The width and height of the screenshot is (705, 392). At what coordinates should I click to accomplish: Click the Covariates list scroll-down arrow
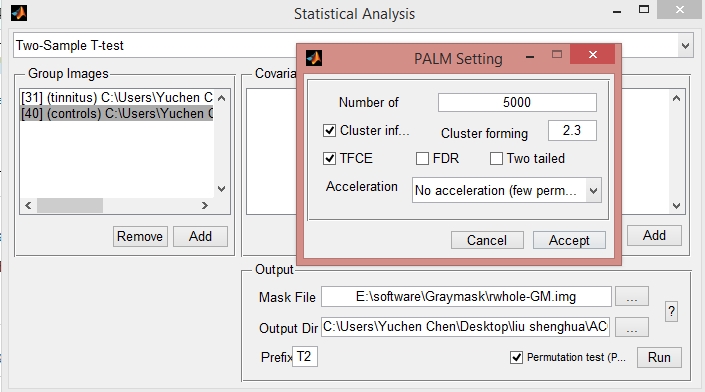coord(676,206)
